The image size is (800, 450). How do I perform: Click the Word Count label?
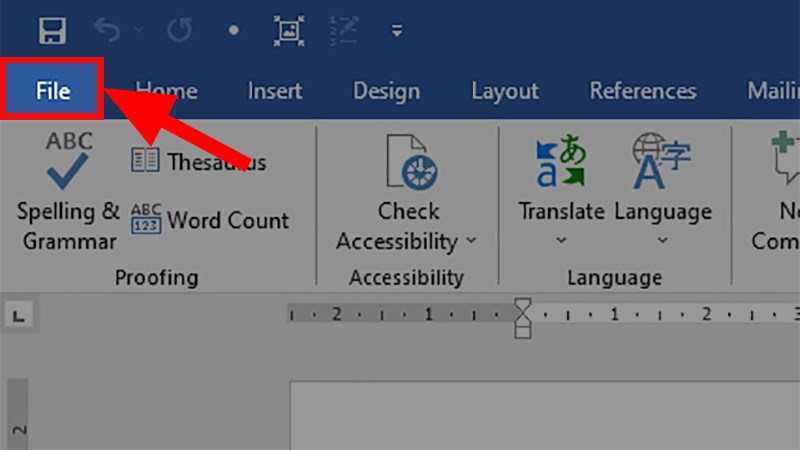[228, 220]
